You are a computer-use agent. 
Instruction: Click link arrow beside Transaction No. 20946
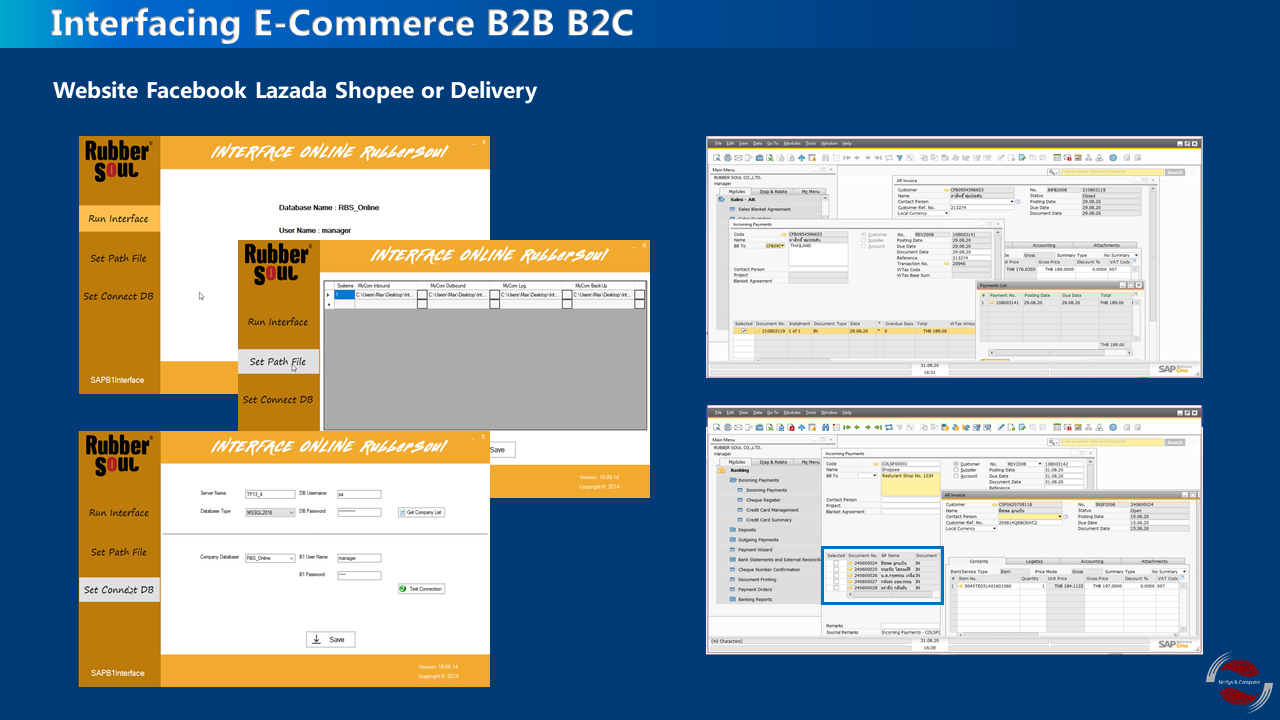point(947,264)
